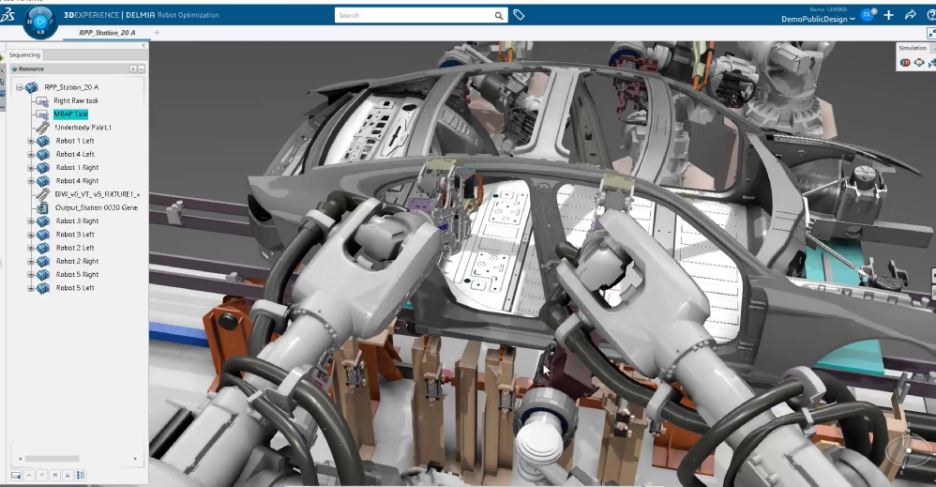Screen dimensions: 936x487
Task: Click the Underbody Palet.1 tool icon
Action: (42, 128)
